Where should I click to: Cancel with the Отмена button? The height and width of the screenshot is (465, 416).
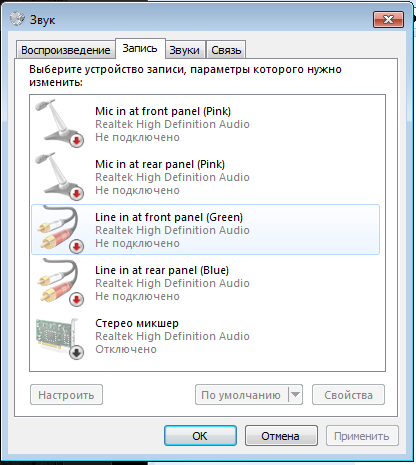click(x=281, y=435)
